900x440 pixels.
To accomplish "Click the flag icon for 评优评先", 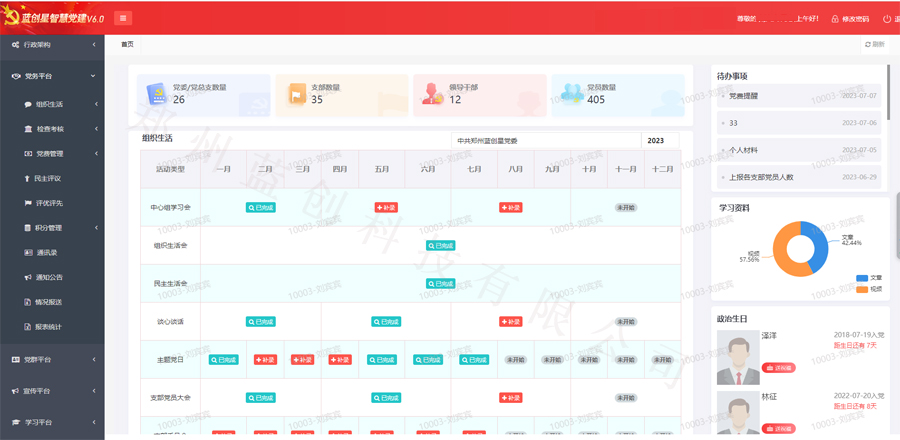I will (x=28, y=203).
